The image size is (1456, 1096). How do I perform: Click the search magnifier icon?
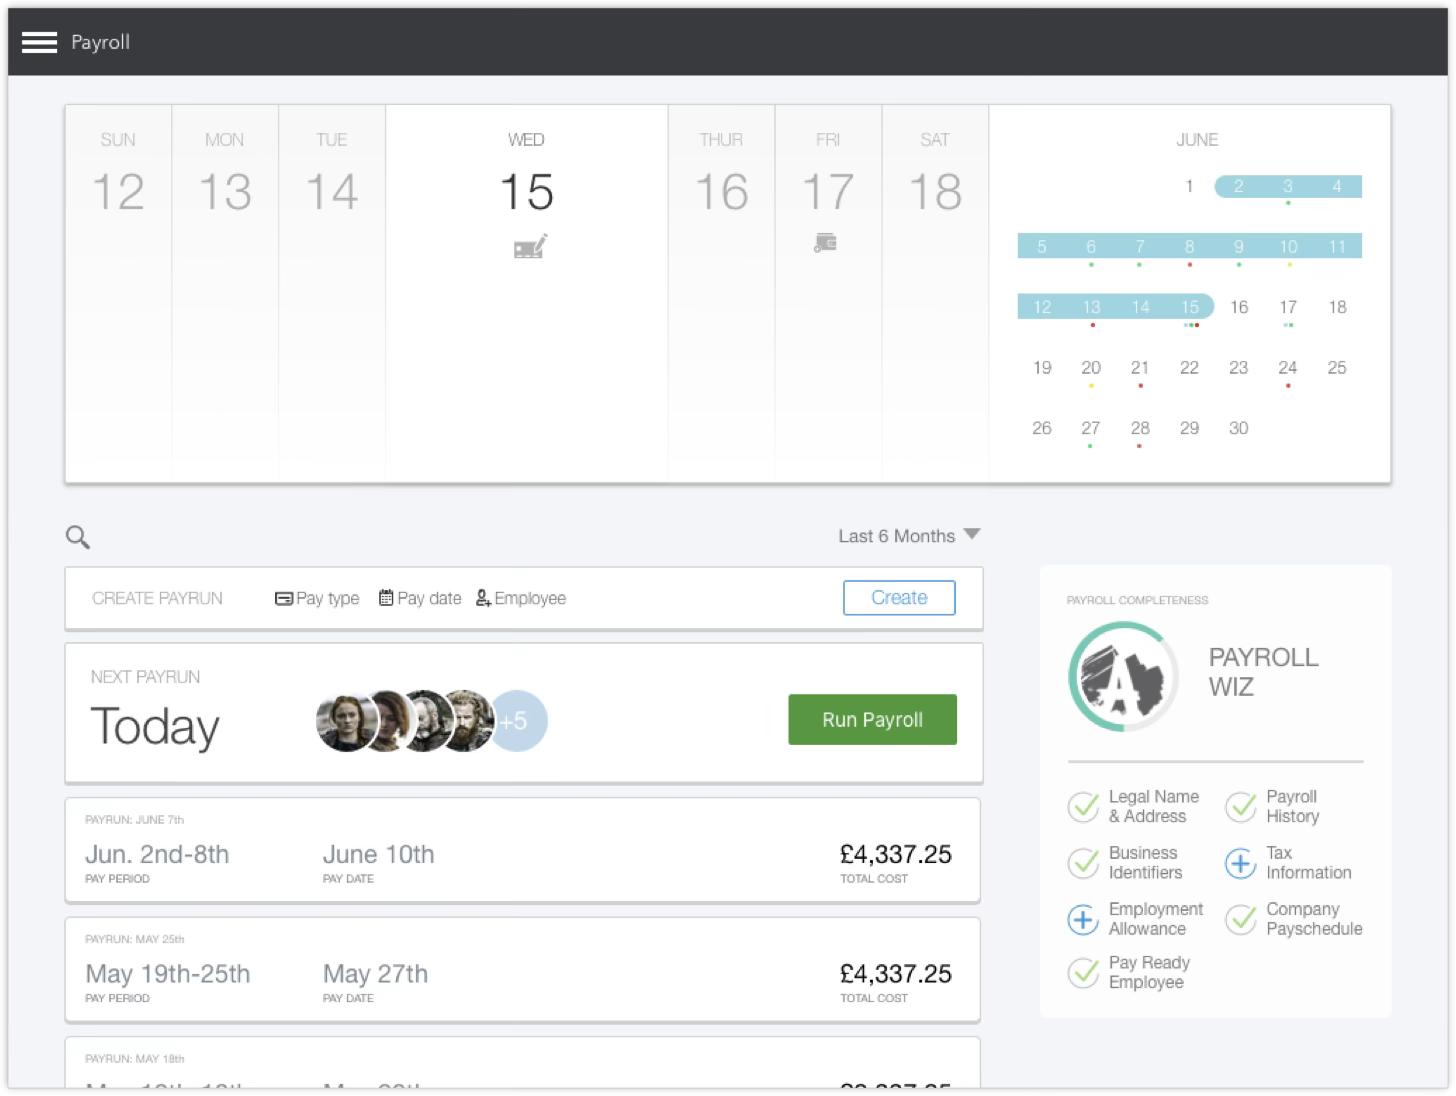pos(78,538)
